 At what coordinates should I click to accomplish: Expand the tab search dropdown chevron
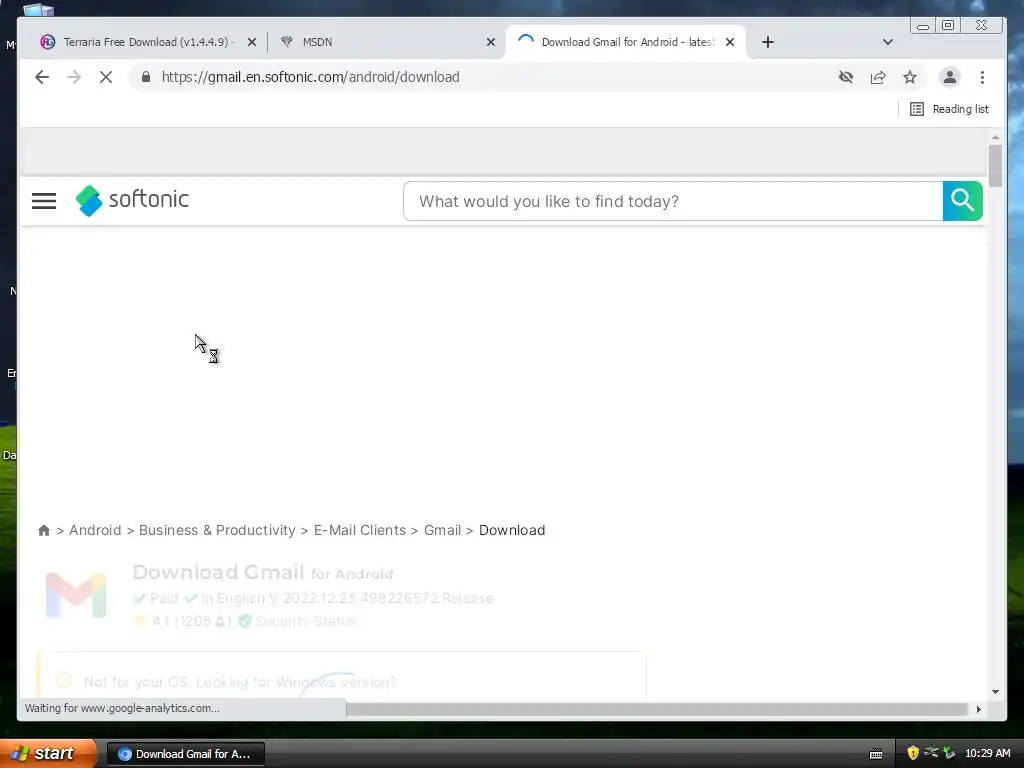pyautogui.click(x=888, y=42)
